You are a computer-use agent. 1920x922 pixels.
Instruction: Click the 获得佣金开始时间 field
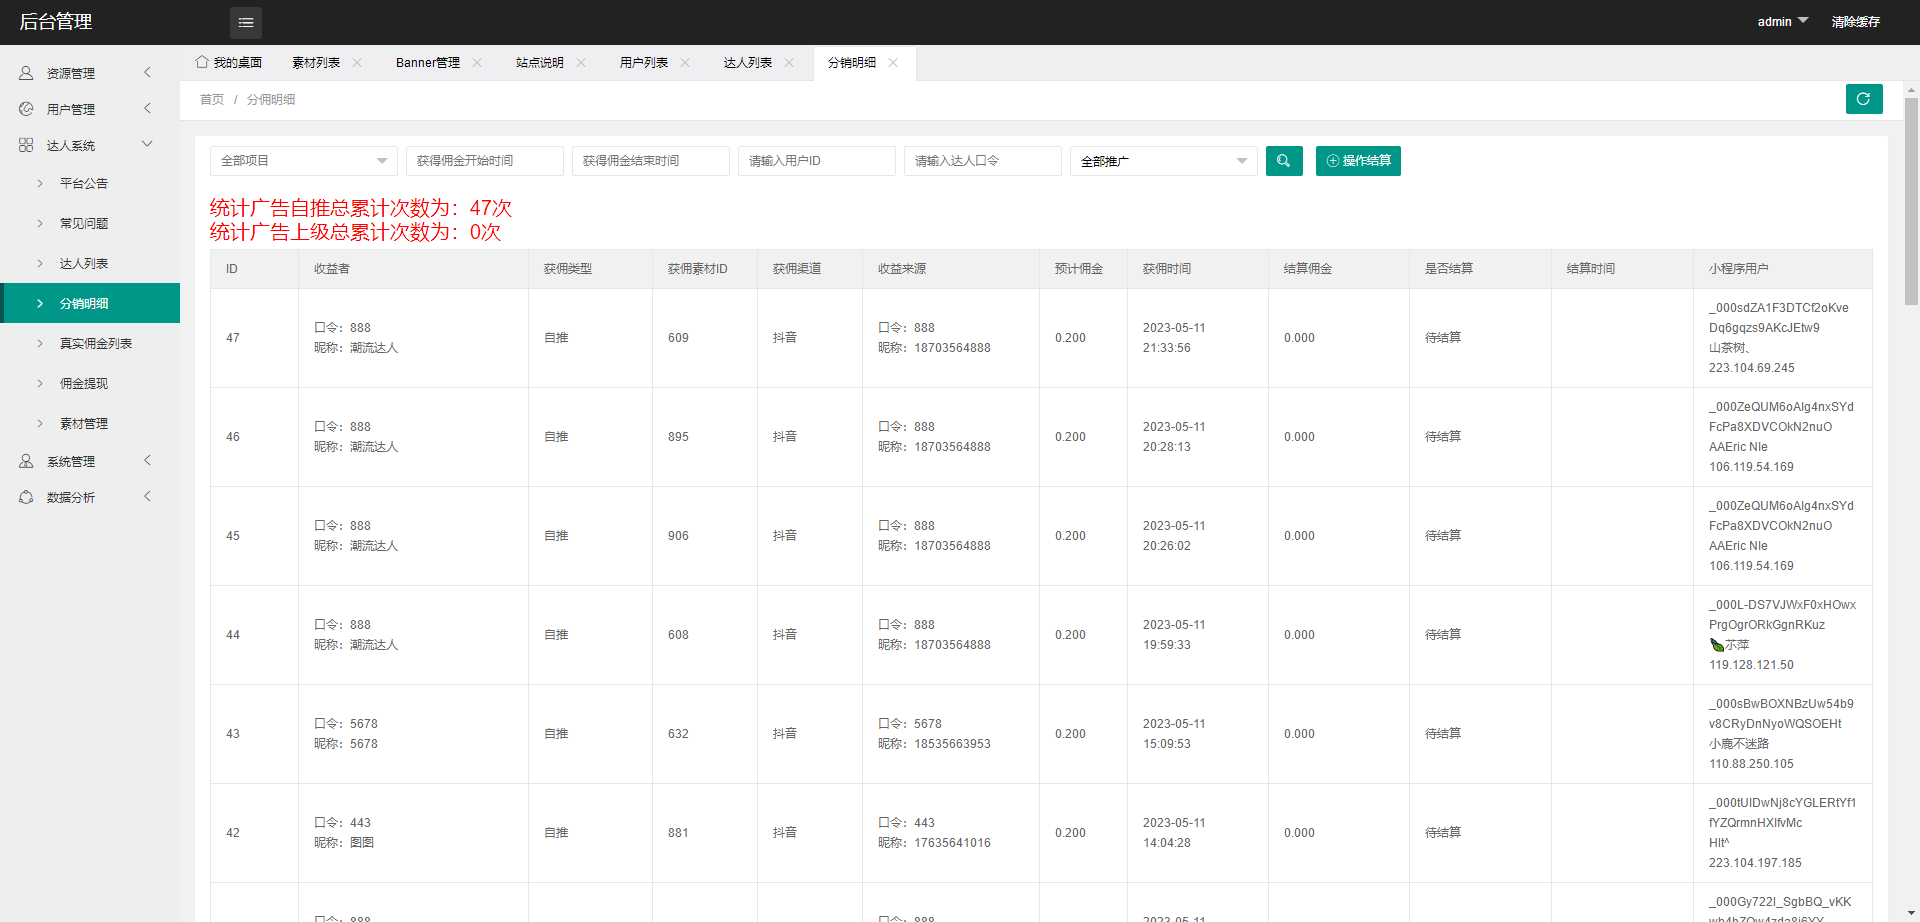tap(485, 161)
